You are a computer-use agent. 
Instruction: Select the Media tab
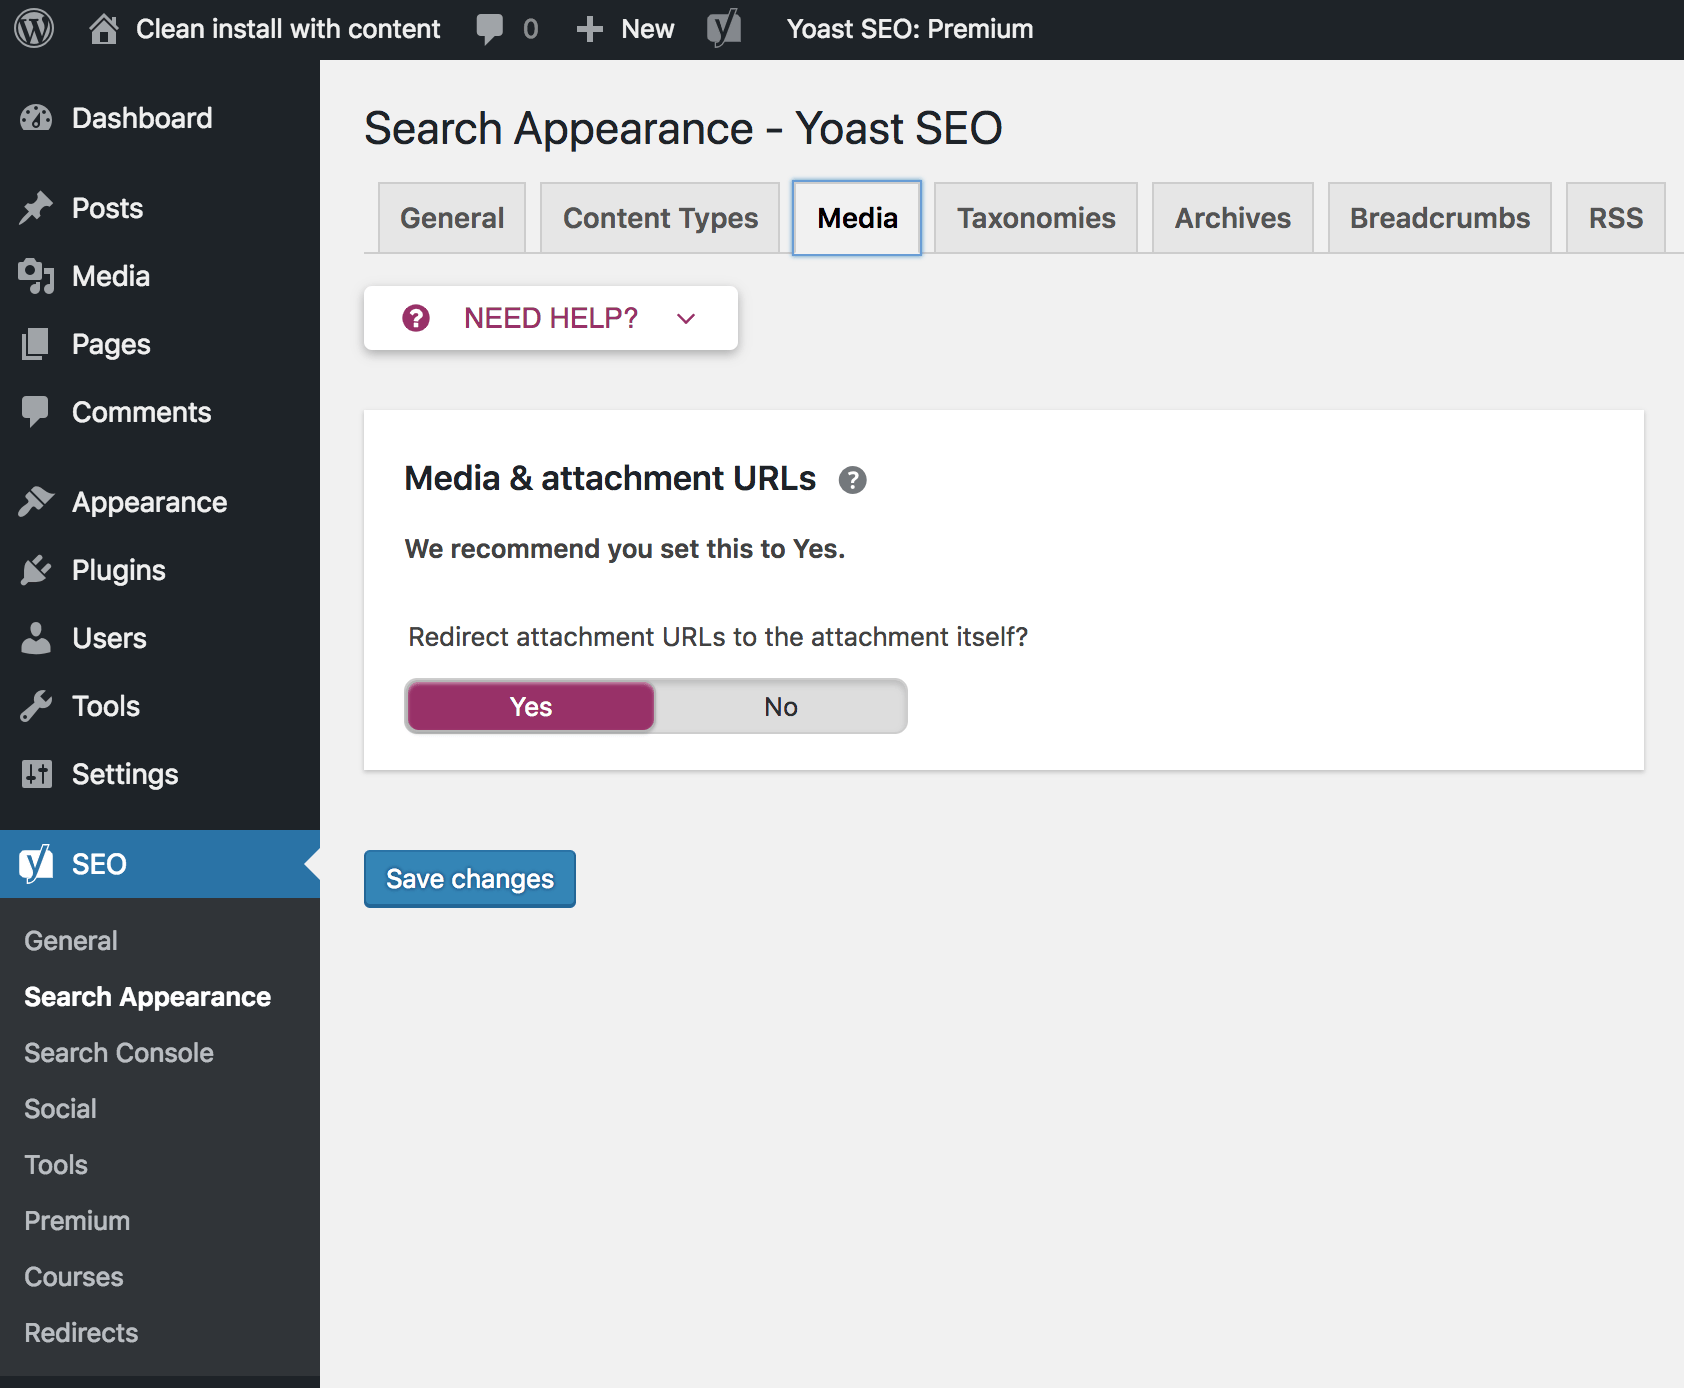coord(857,218)
